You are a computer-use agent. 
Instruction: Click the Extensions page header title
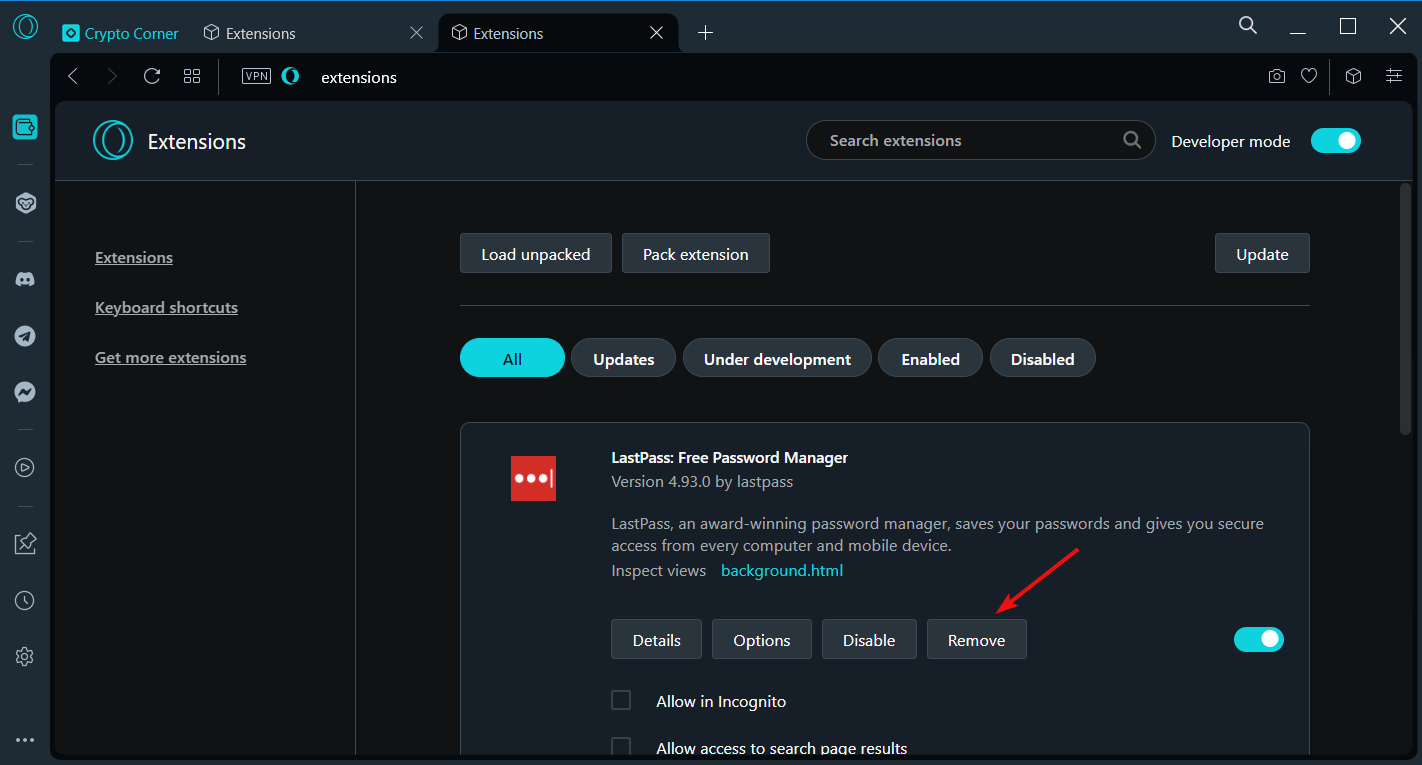click(x=197, y=141)
